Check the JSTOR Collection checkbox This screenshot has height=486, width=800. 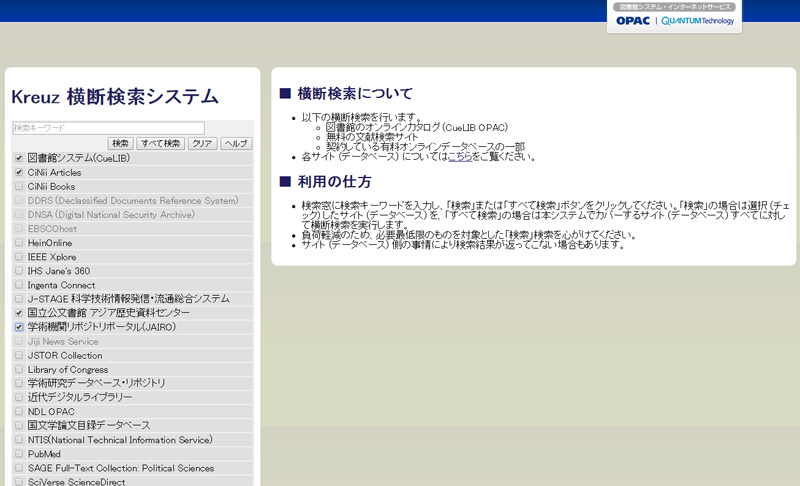[19, 355]
